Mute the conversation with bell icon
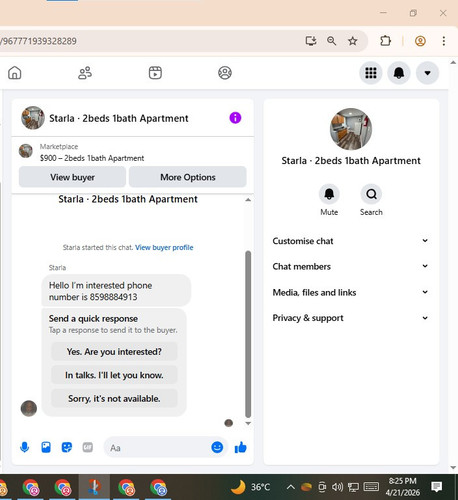 (329, 194)
